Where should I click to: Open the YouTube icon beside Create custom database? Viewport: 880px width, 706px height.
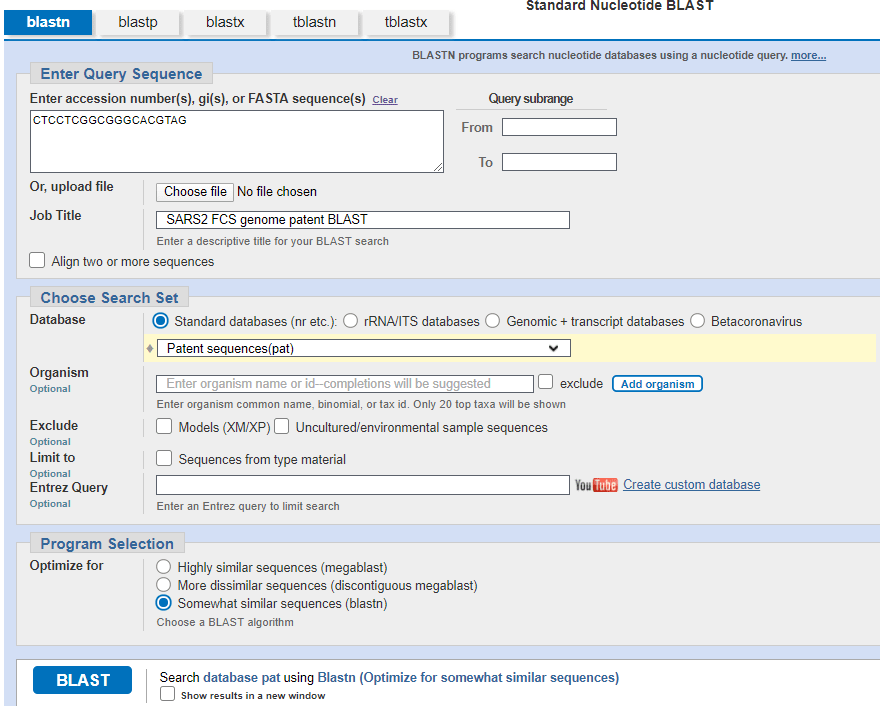pyautogui.click(x=596, y=485)
